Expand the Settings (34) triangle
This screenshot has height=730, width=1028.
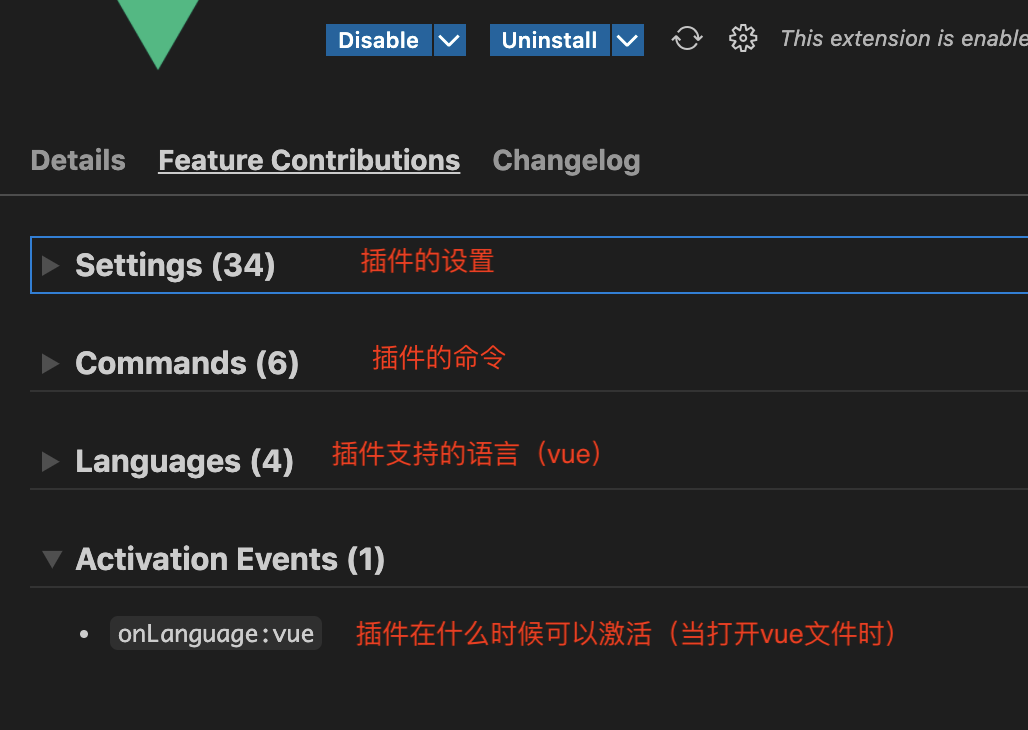coord(50,265)
